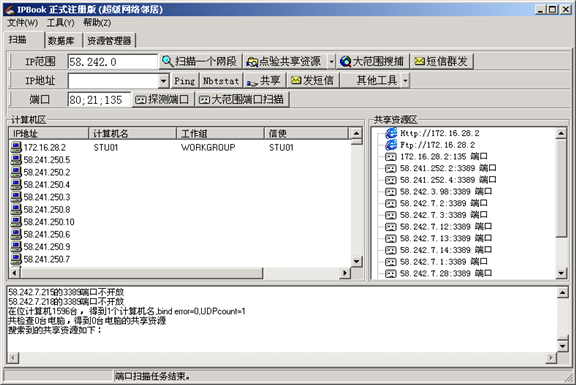Click the 大范围搜捕 button
Image resolution: width=576 pixels, height=385 pixels.
pyautogui.click(x=372, y=61)
